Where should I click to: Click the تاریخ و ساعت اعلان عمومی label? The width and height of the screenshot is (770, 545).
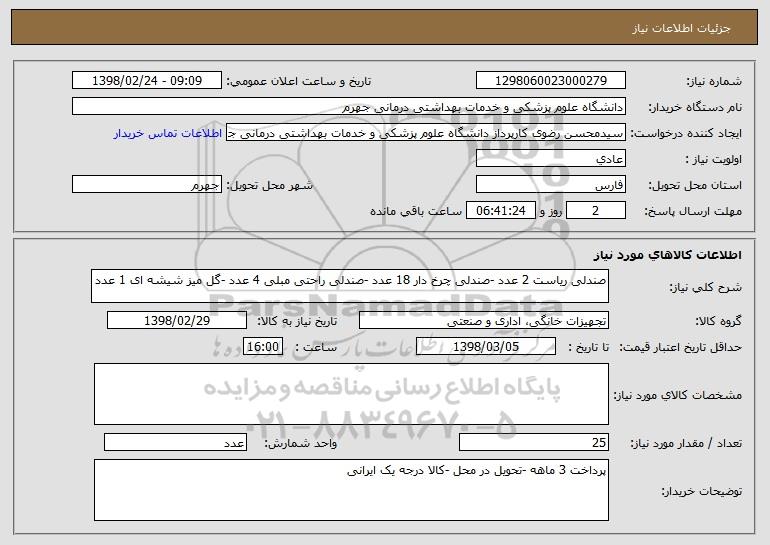(299, 81)
